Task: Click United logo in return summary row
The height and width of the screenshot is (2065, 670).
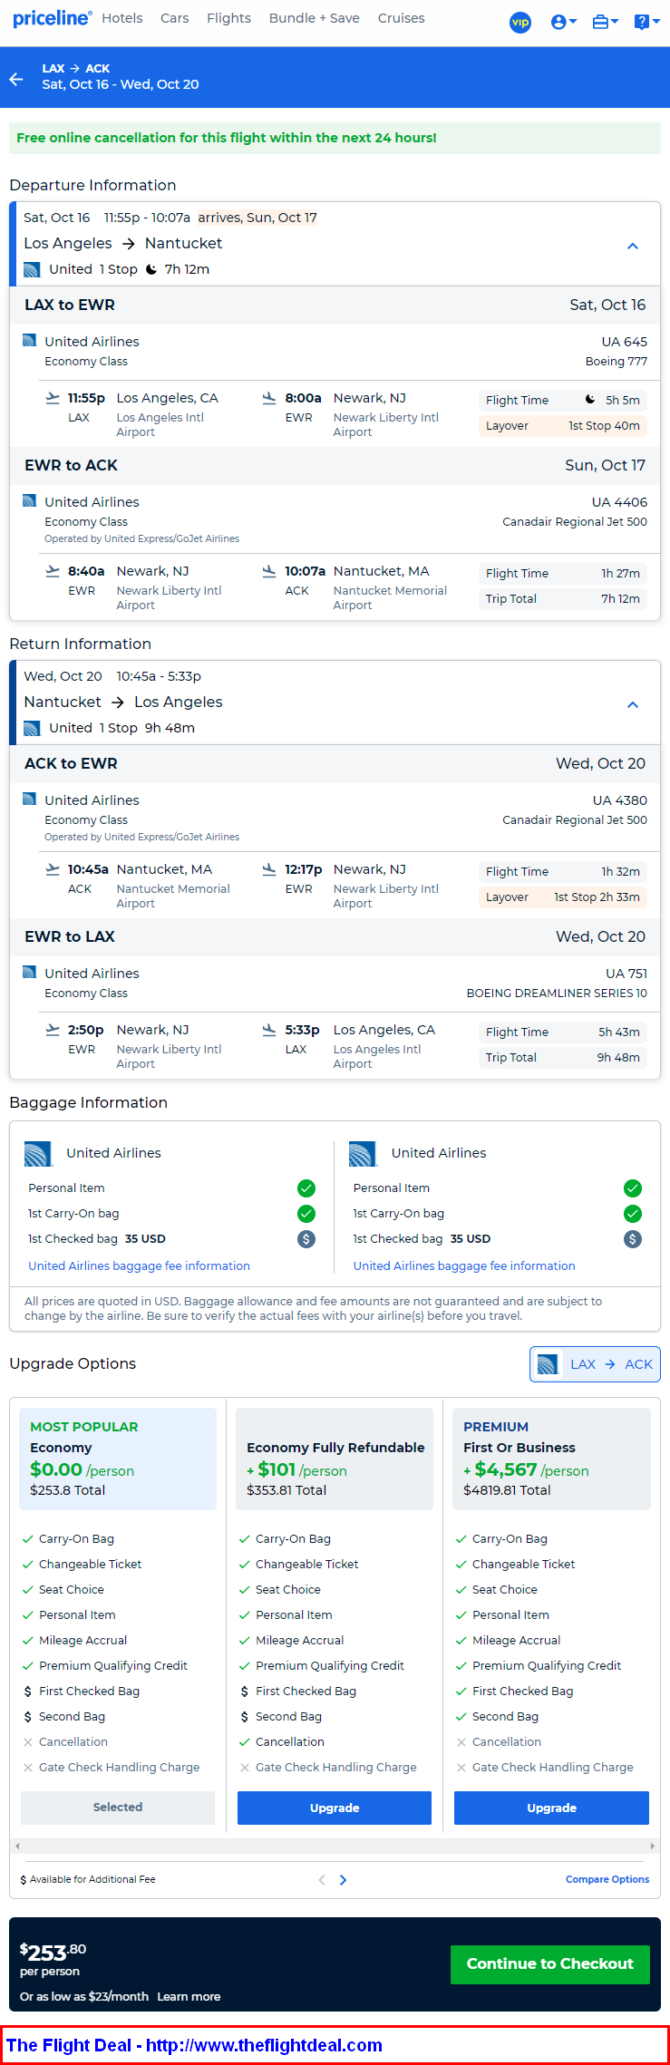Action: click(x=32, y=728)
